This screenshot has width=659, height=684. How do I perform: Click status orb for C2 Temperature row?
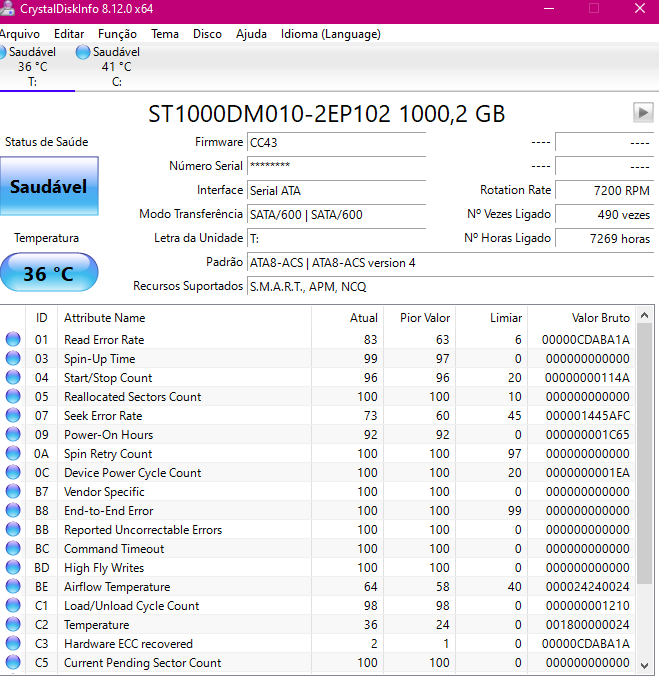(x=13, y=624)
